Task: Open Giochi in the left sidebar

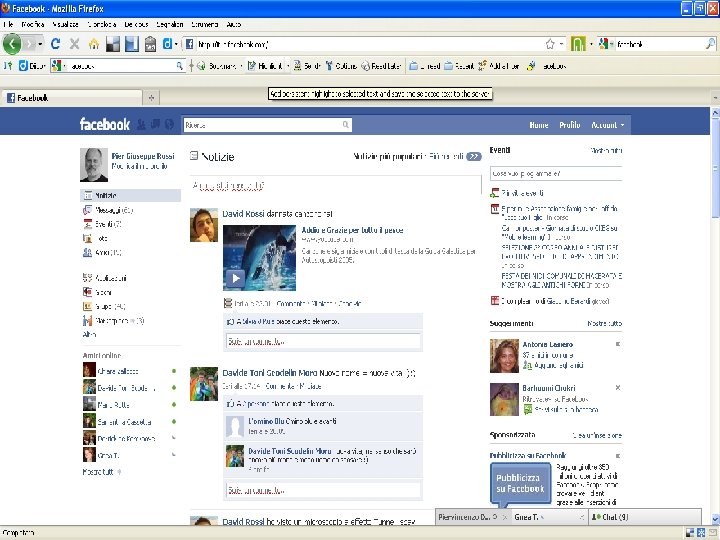Action: pos(97,292)
